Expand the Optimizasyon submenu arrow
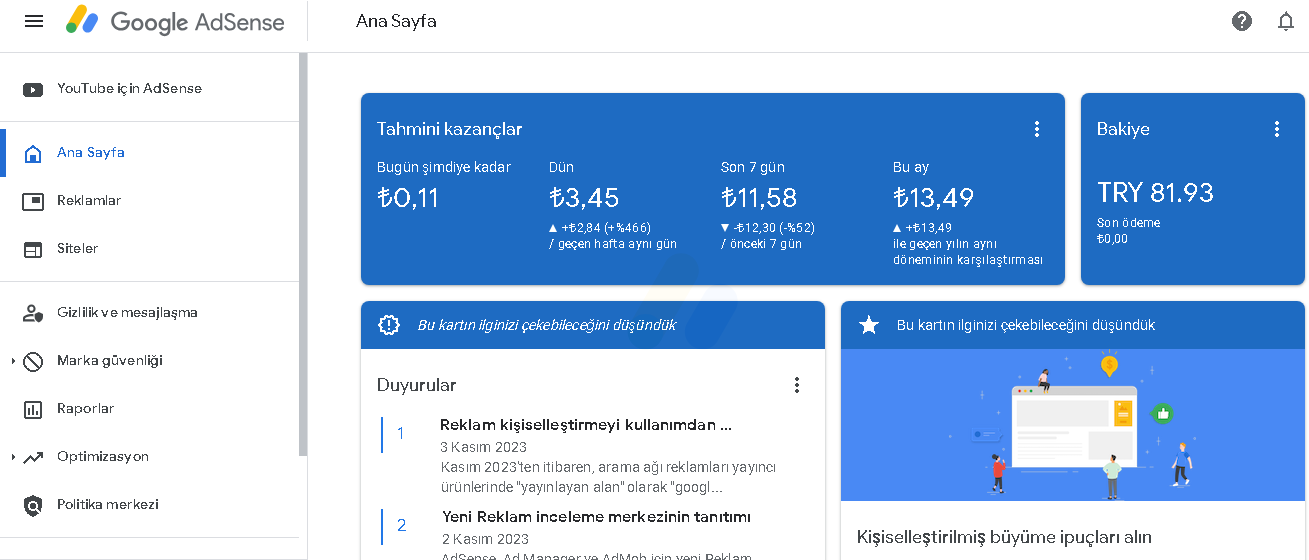Image resolution: width=1309 pixels, height=560 pixels. [13, 457]
